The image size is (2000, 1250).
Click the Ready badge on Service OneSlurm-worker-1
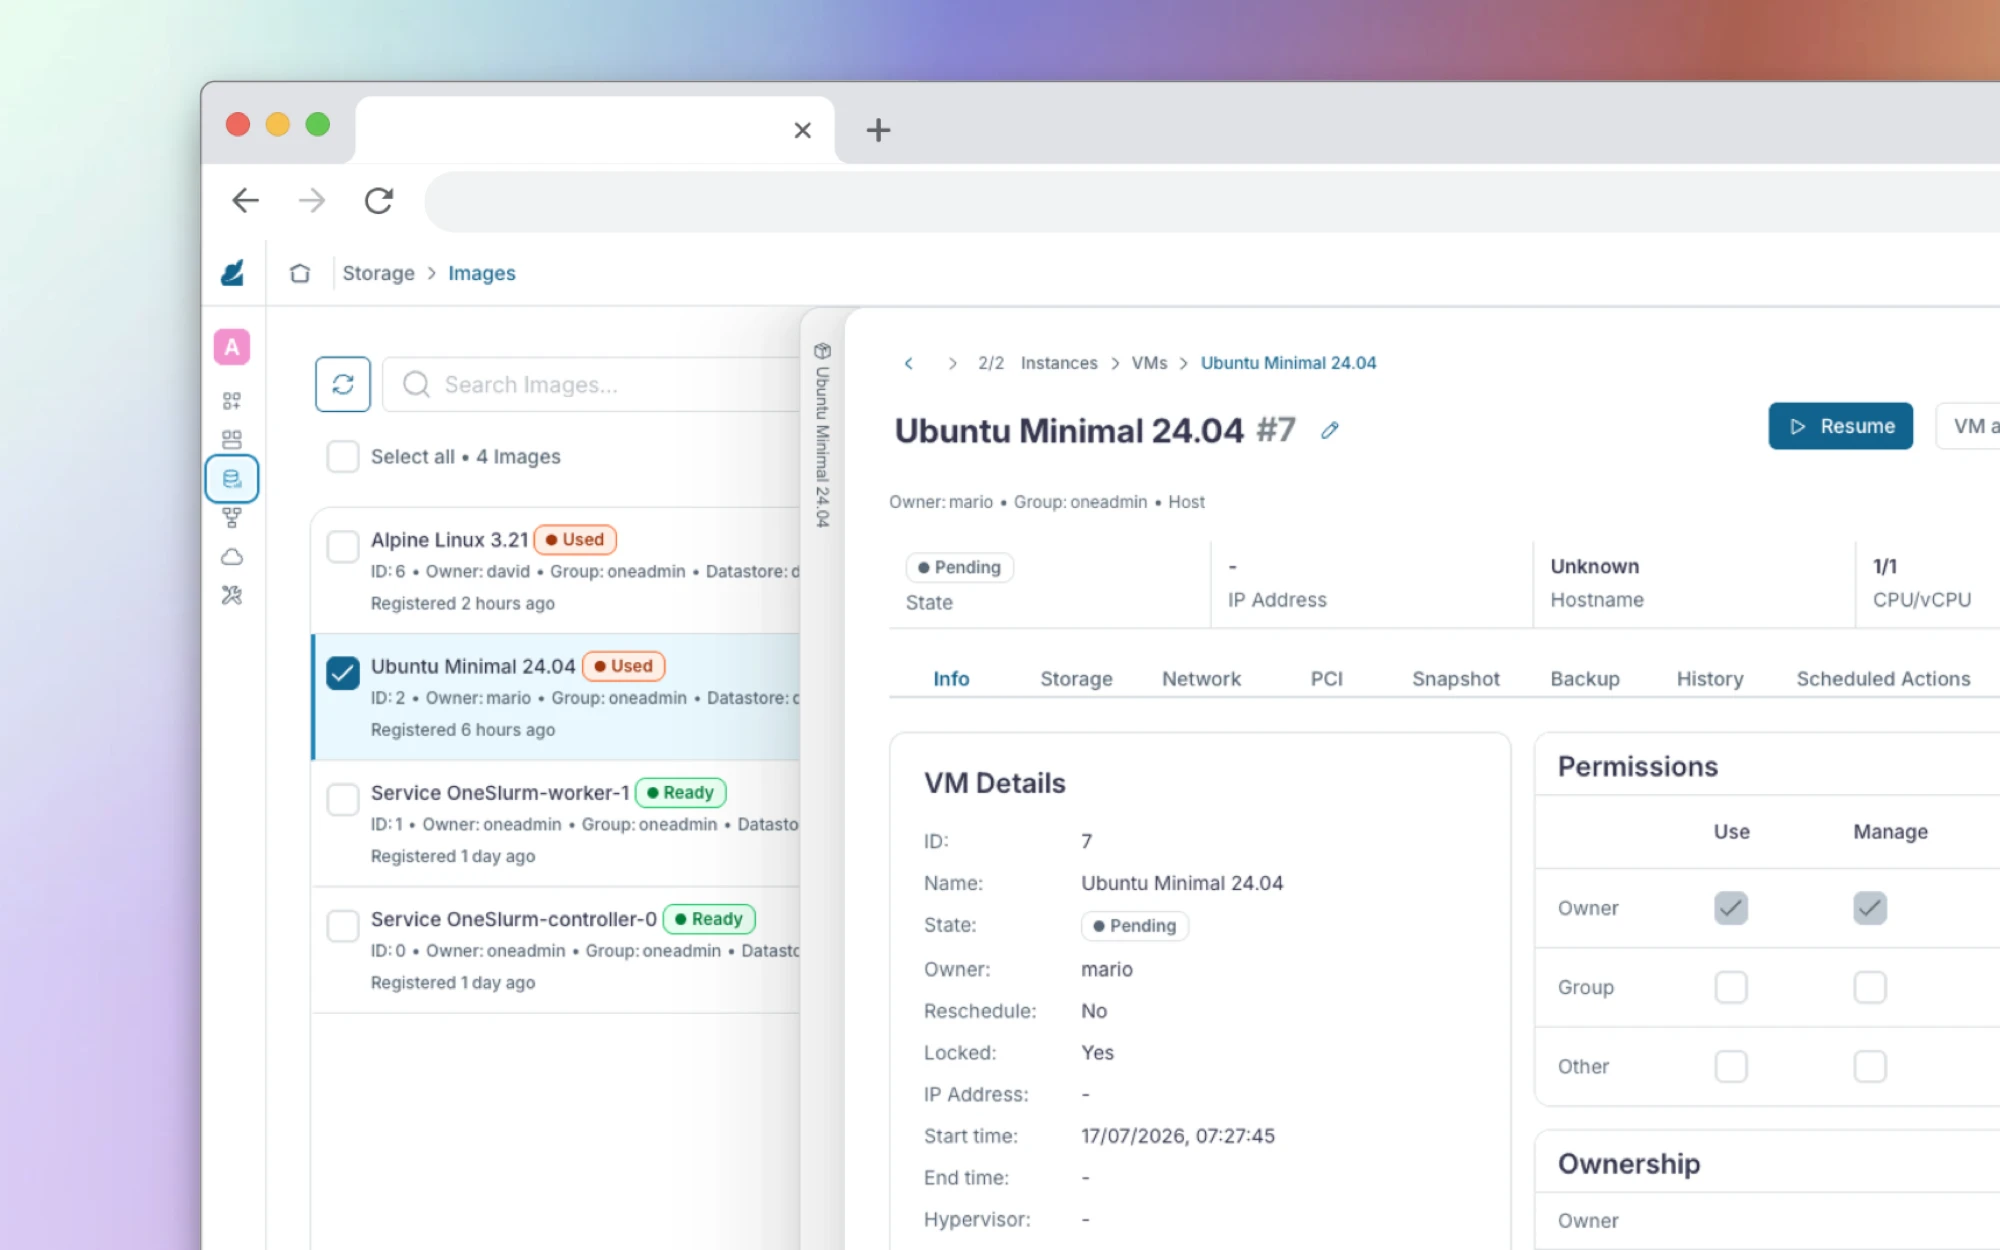pyautogui.click(x=680, y=793)
